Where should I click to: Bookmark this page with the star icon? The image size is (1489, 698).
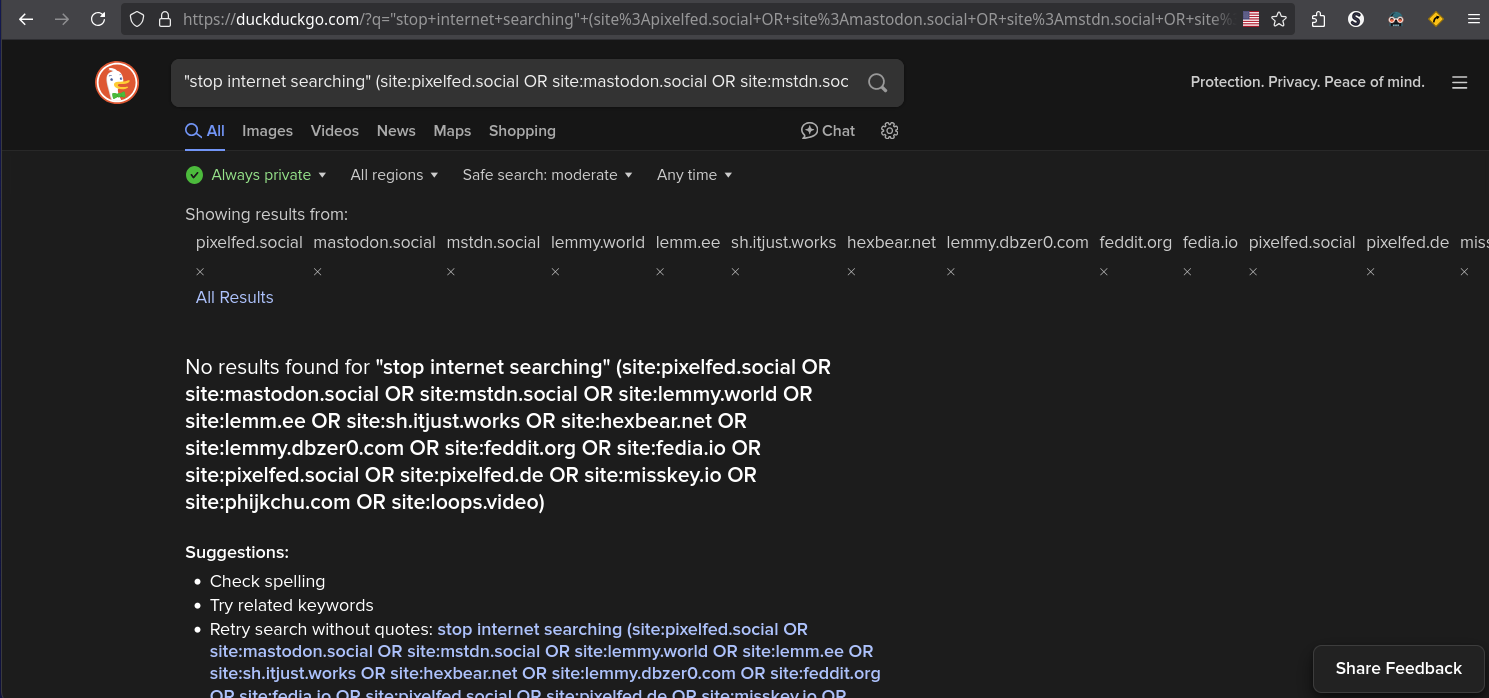click(1279, 19)
